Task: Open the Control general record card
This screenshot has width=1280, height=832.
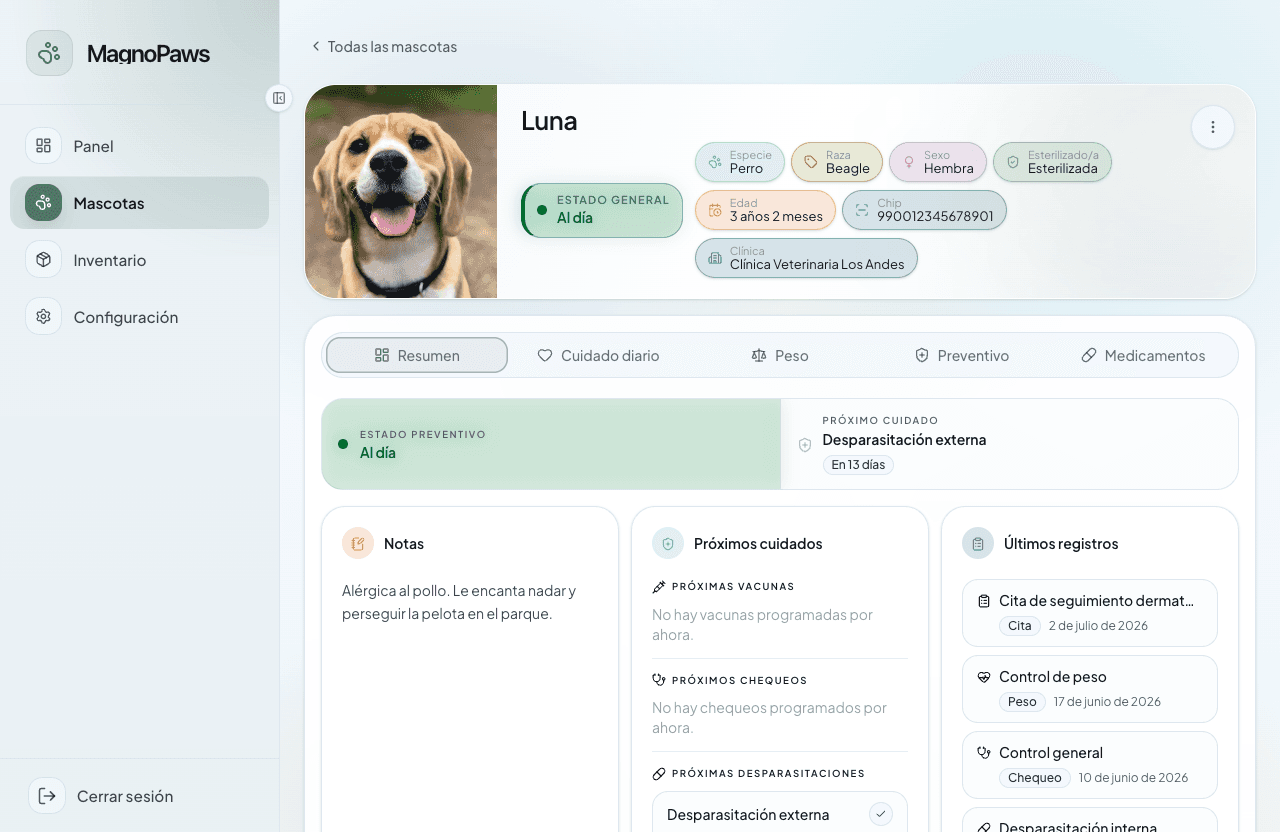Action: click(x=1090, y=765)
